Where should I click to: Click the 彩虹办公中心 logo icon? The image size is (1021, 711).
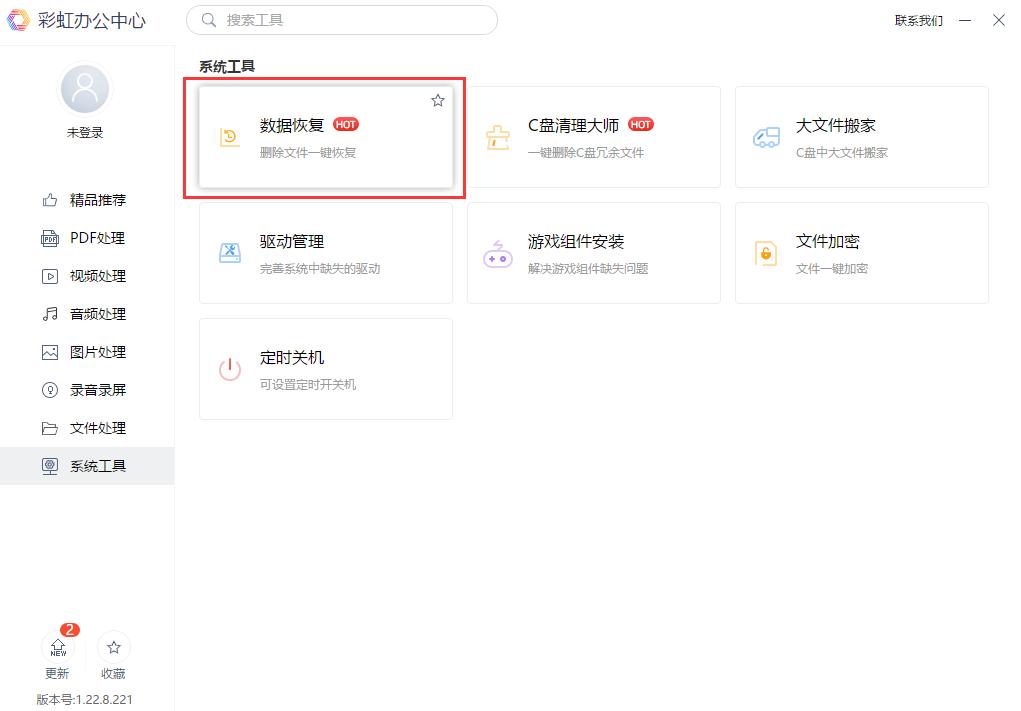[17, 20]
